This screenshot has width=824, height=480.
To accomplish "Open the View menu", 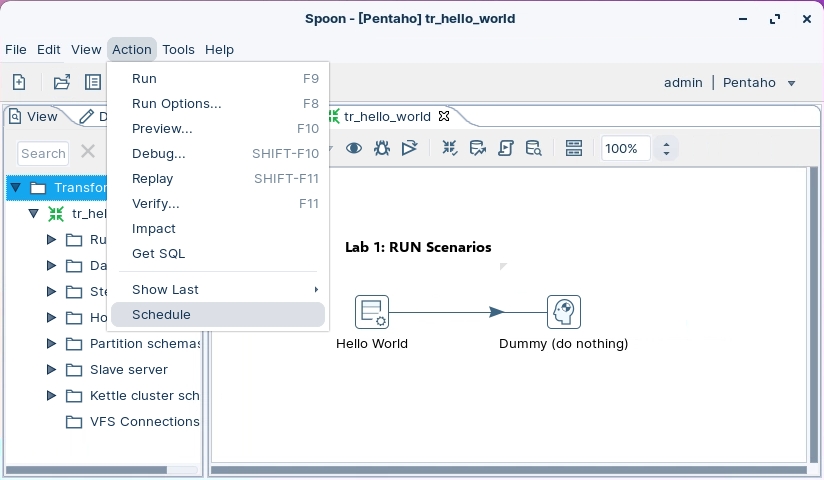I will [x=86, y=49].
